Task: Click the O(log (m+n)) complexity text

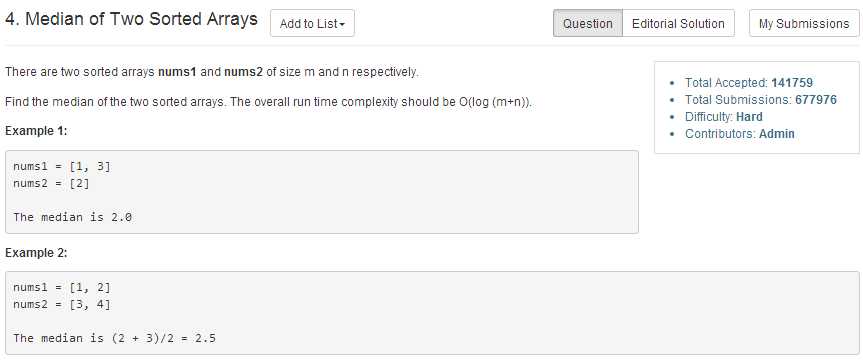Action: click(495, 103)
